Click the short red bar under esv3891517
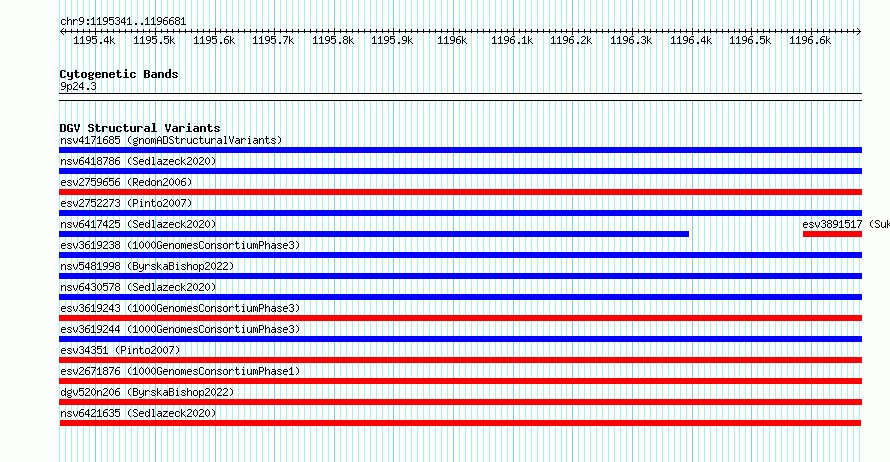The width and height of the screenshot is (890, 462). click(x=832, y=234)
